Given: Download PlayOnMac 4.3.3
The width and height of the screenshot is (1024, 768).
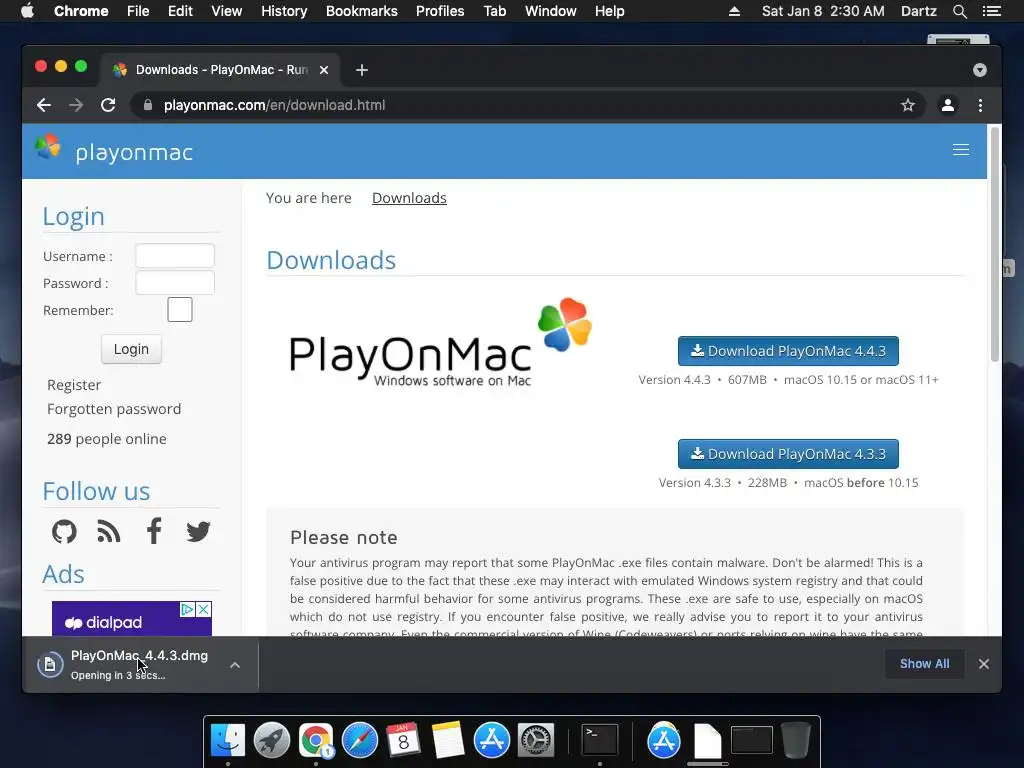Looking at the screenshot, I should tap(788, 454).
